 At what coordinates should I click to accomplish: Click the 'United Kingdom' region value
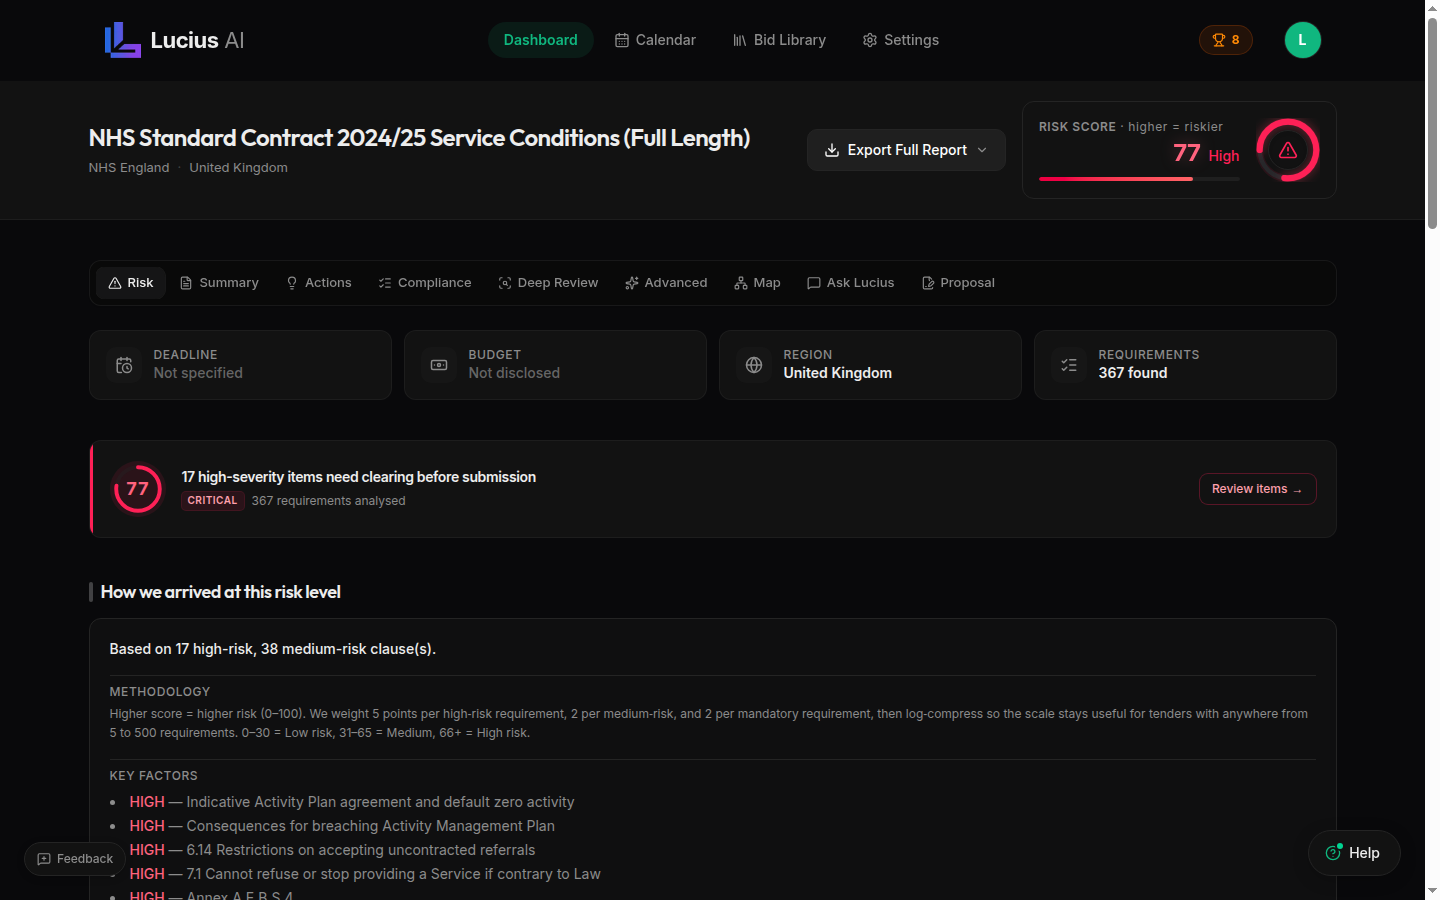click(x=838, y=373)
